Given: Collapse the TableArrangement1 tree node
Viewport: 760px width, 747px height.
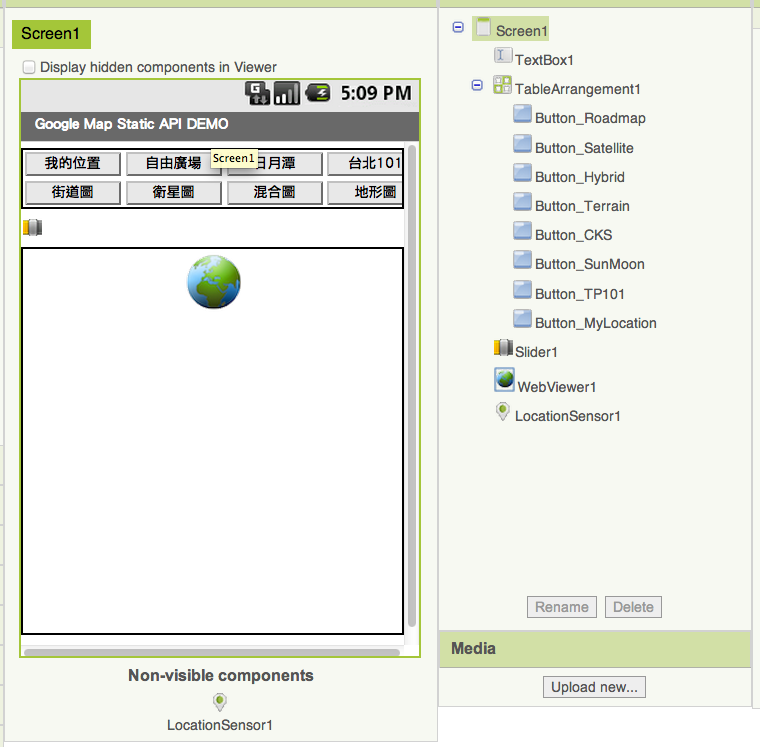Looking at the screenshot, I should [477, 85].
